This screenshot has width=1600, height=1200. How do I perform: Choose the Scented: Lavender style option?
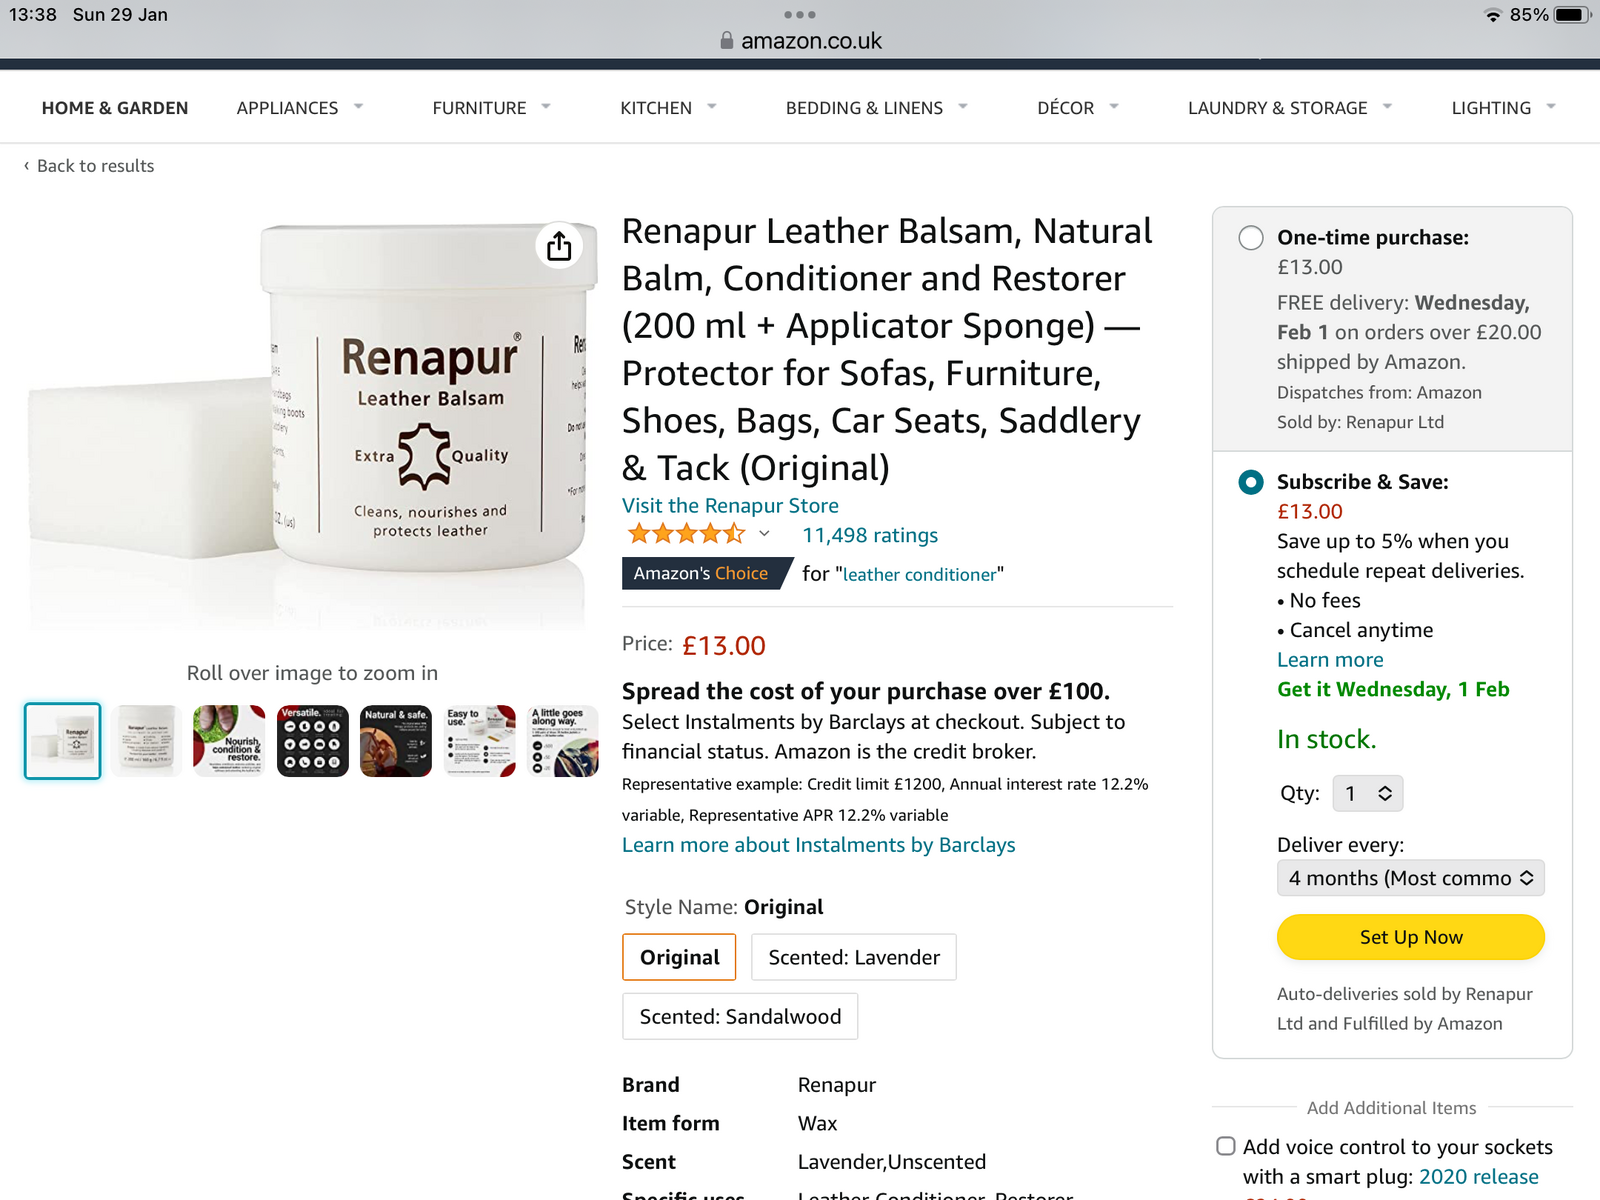(x=853, y=957)
